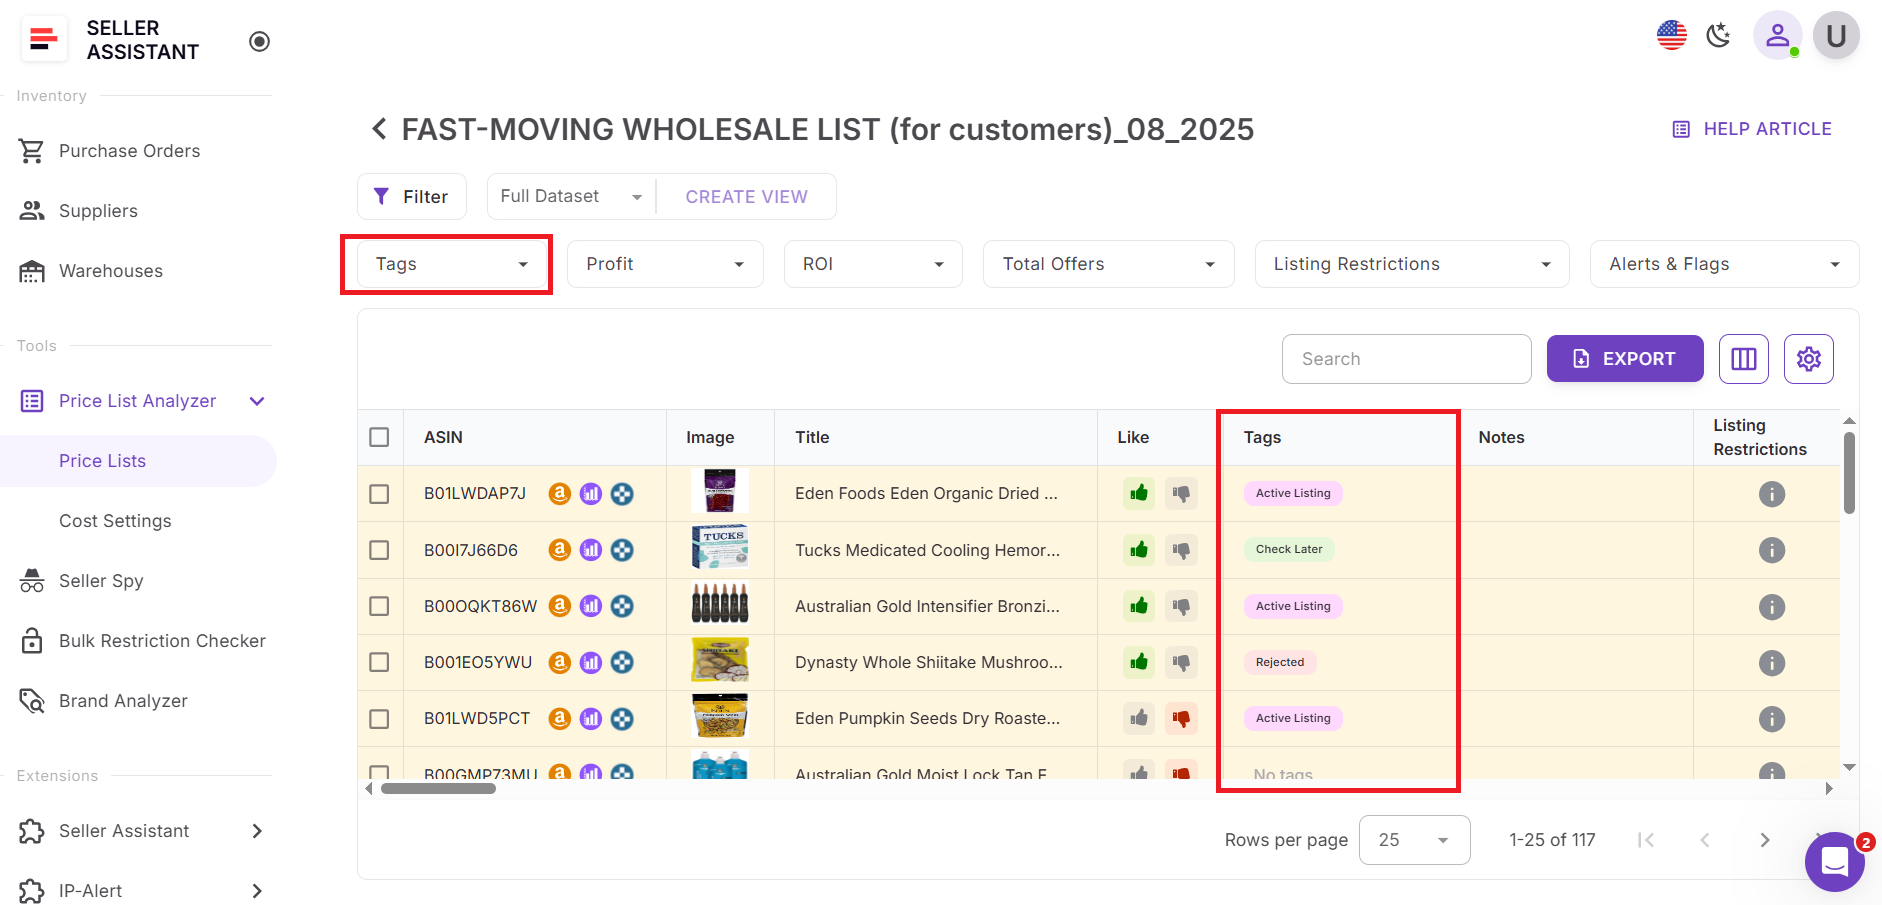Open the Brand Analyzer tool

(122, 700)
